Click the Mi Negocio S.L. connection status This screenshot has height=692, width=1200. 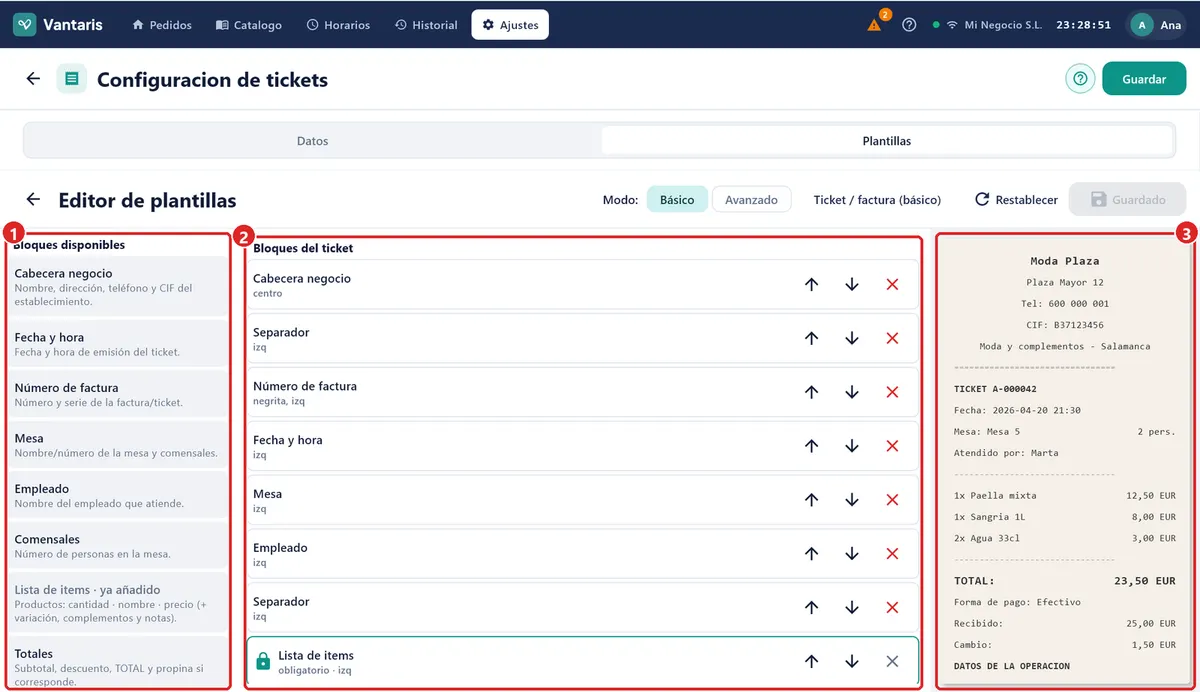[987, 25]
